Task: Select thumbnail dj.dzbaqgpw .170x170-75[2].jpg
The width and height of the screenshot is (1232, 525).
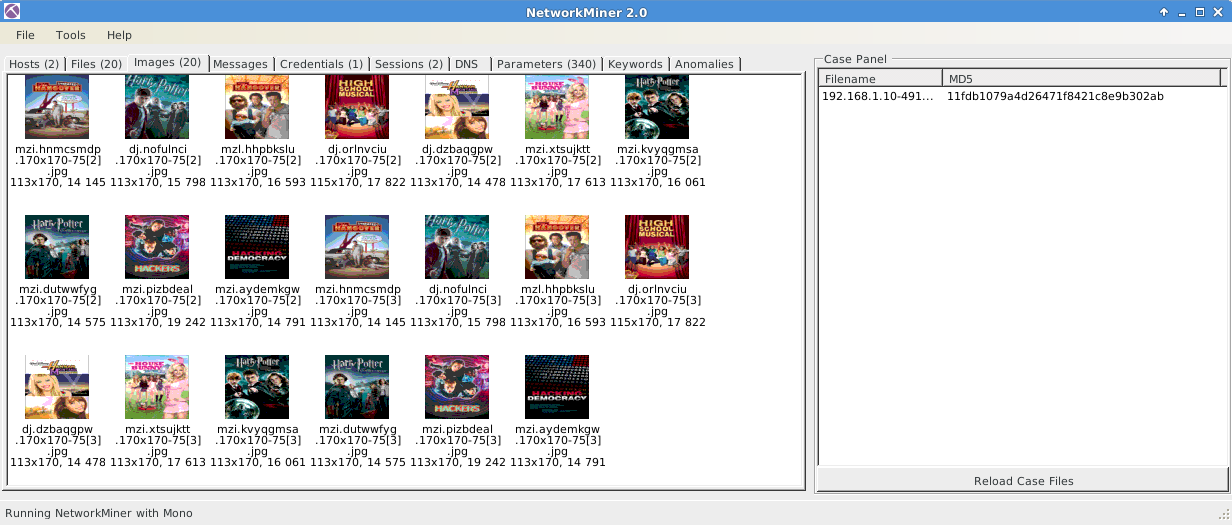Action: click(x=457, y=107)
